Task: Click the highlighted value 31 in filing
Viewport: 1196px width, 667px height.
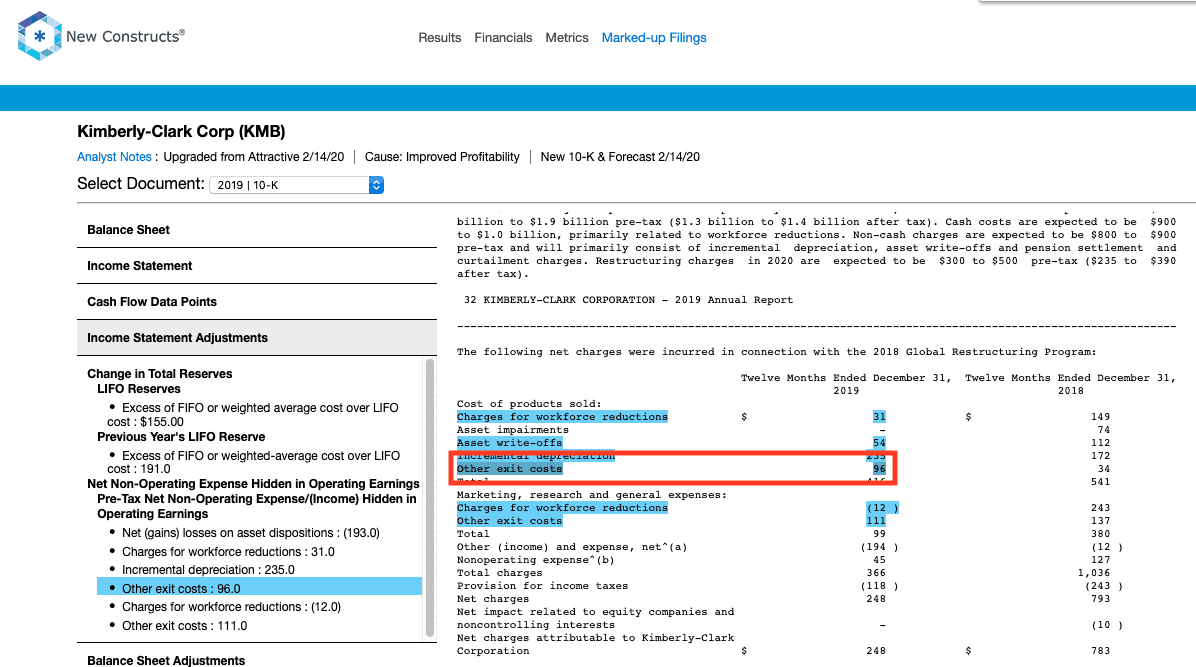Action: click(x=879, y=417)
